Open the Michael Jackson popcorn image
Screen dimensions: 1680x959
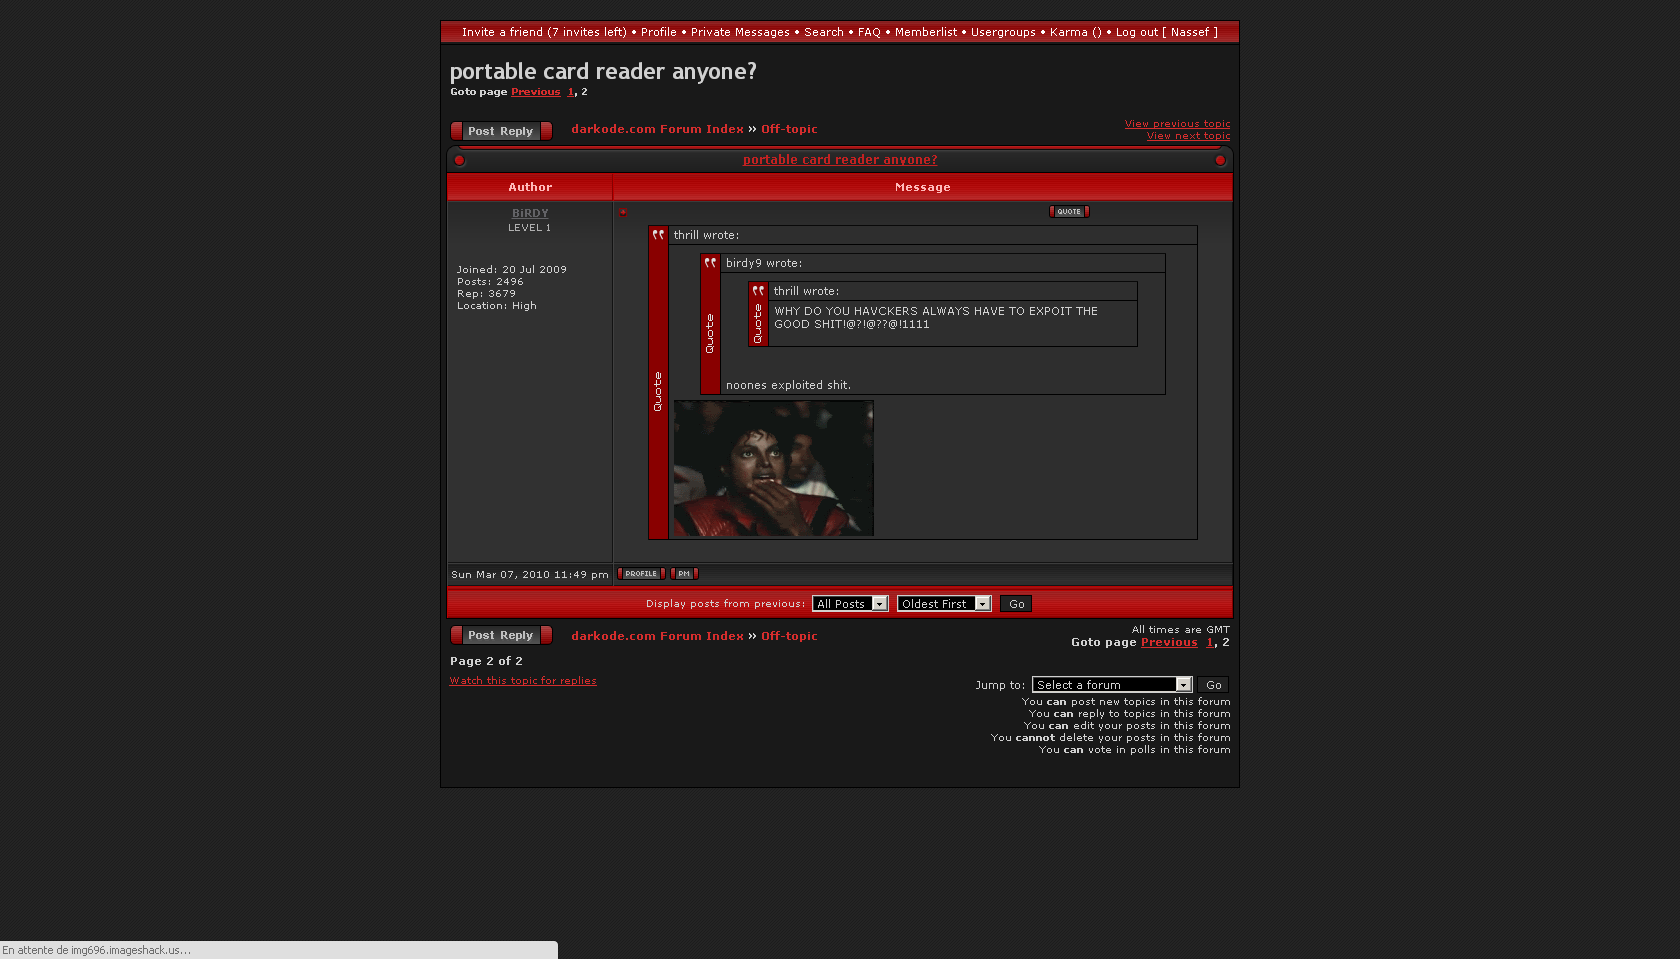[773, 468]
